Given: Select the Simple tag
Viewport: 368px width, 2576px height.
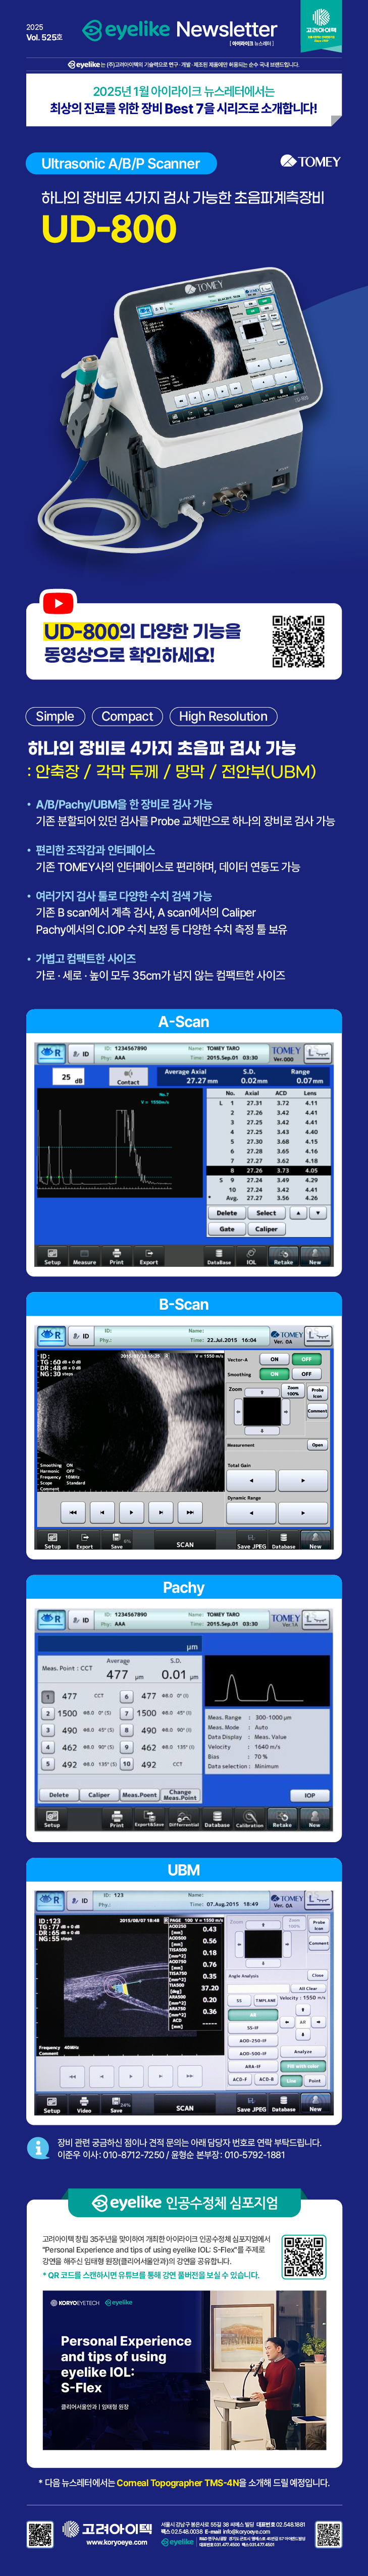Looking at the screenshot, I should point(55,716).
